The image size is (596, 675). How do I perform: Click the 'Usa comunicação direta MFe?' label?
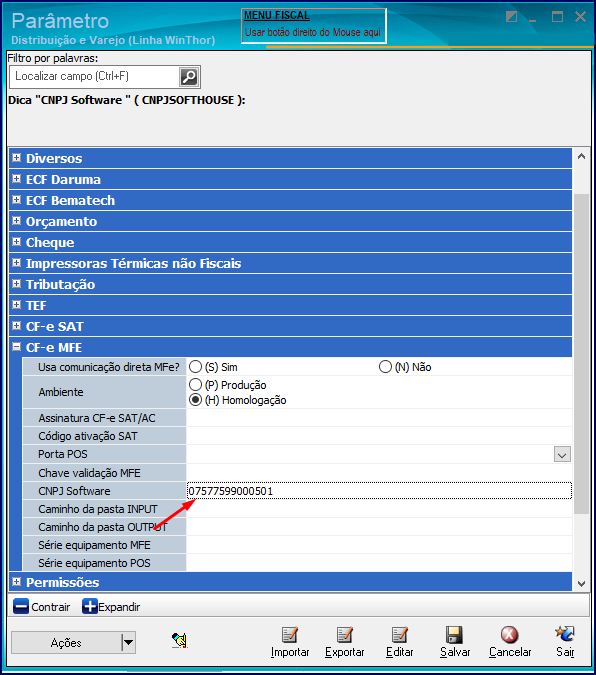coord(109,367)
